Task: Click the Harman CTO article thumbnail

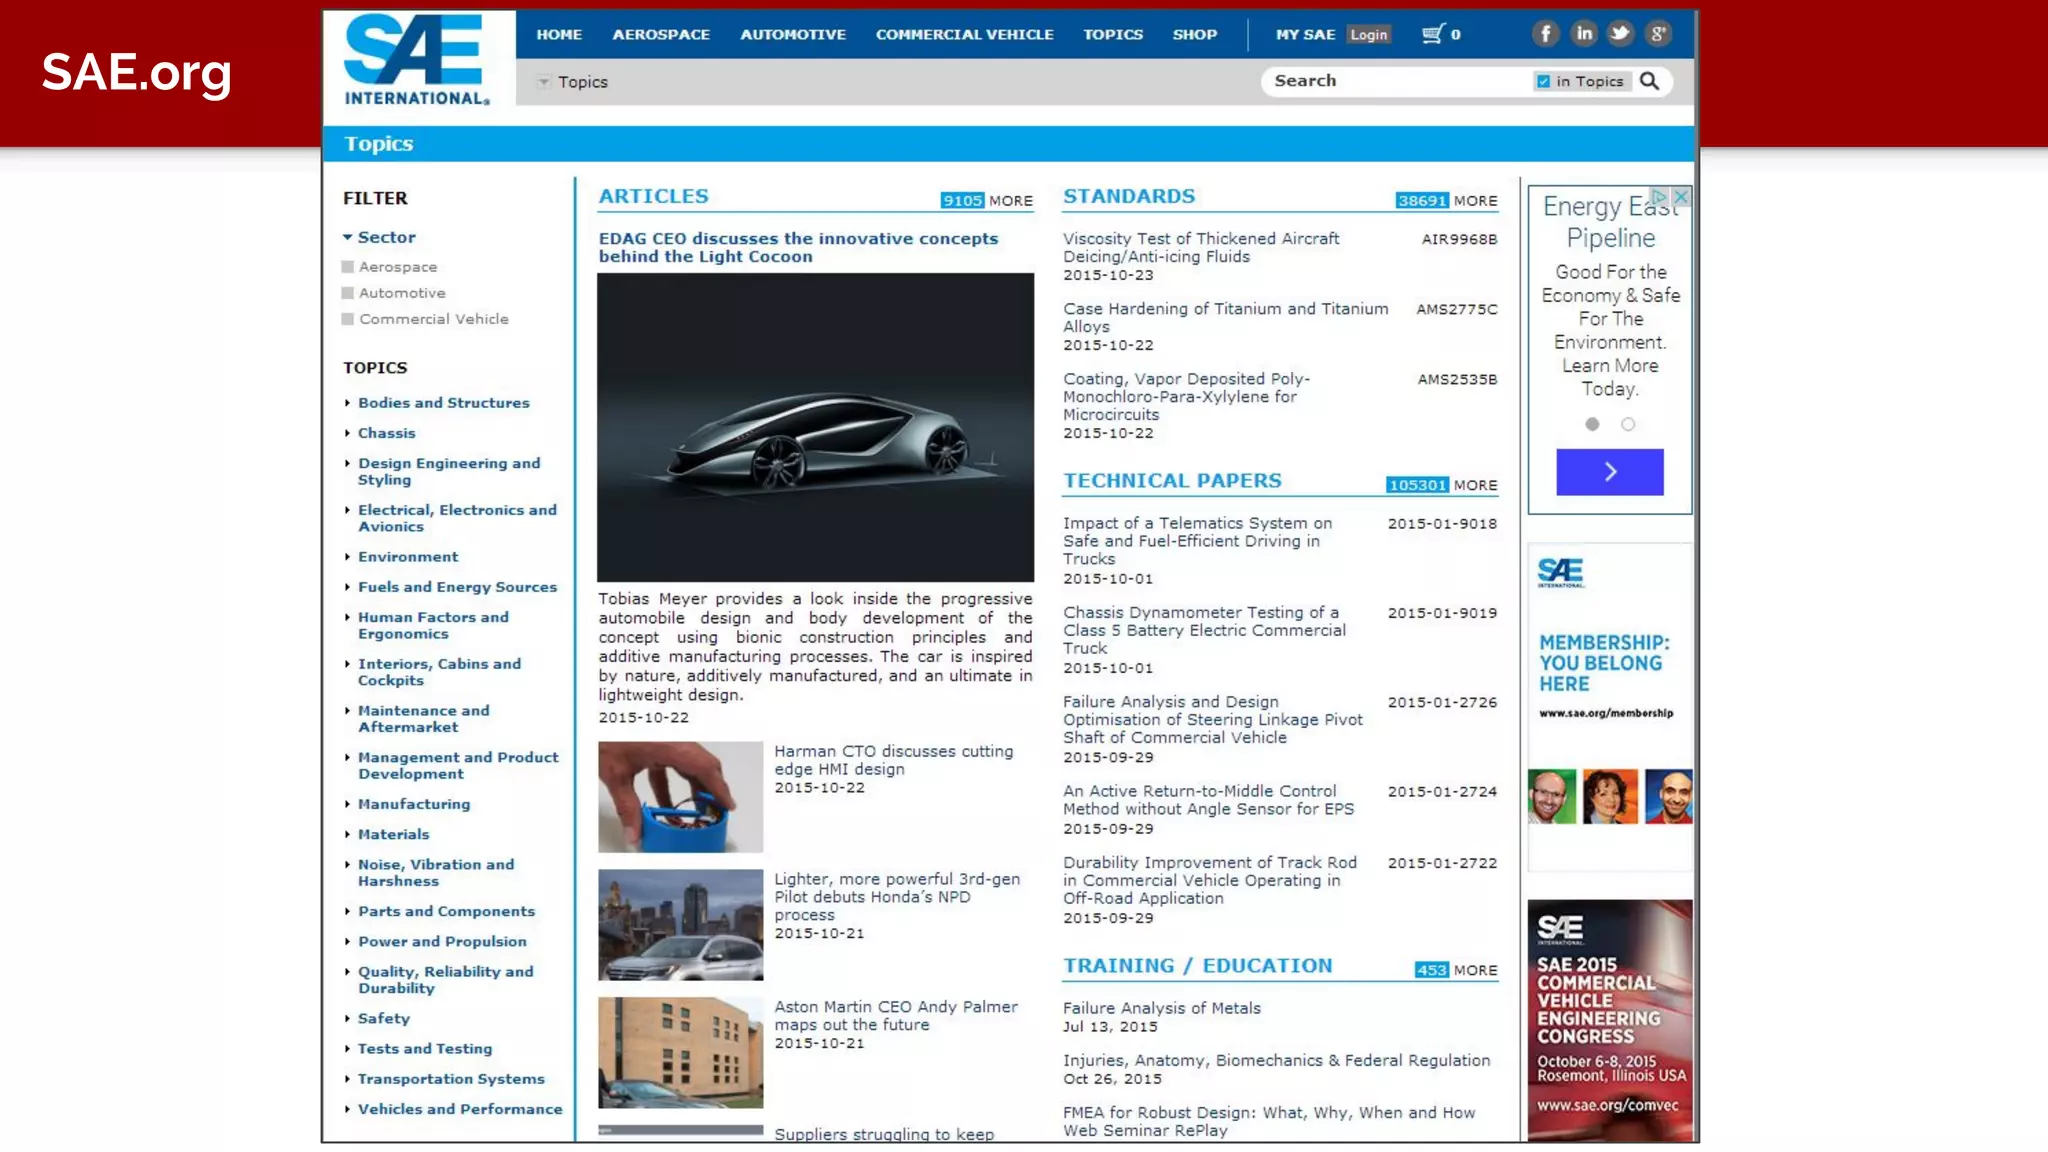Action: point(680,797)
